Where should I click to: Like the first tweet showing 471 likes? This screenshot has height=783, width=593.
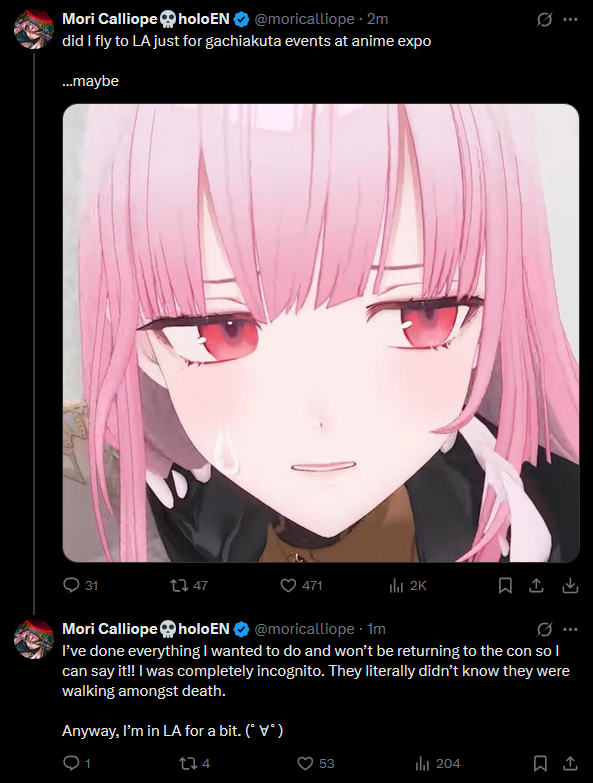click(289, 585)
